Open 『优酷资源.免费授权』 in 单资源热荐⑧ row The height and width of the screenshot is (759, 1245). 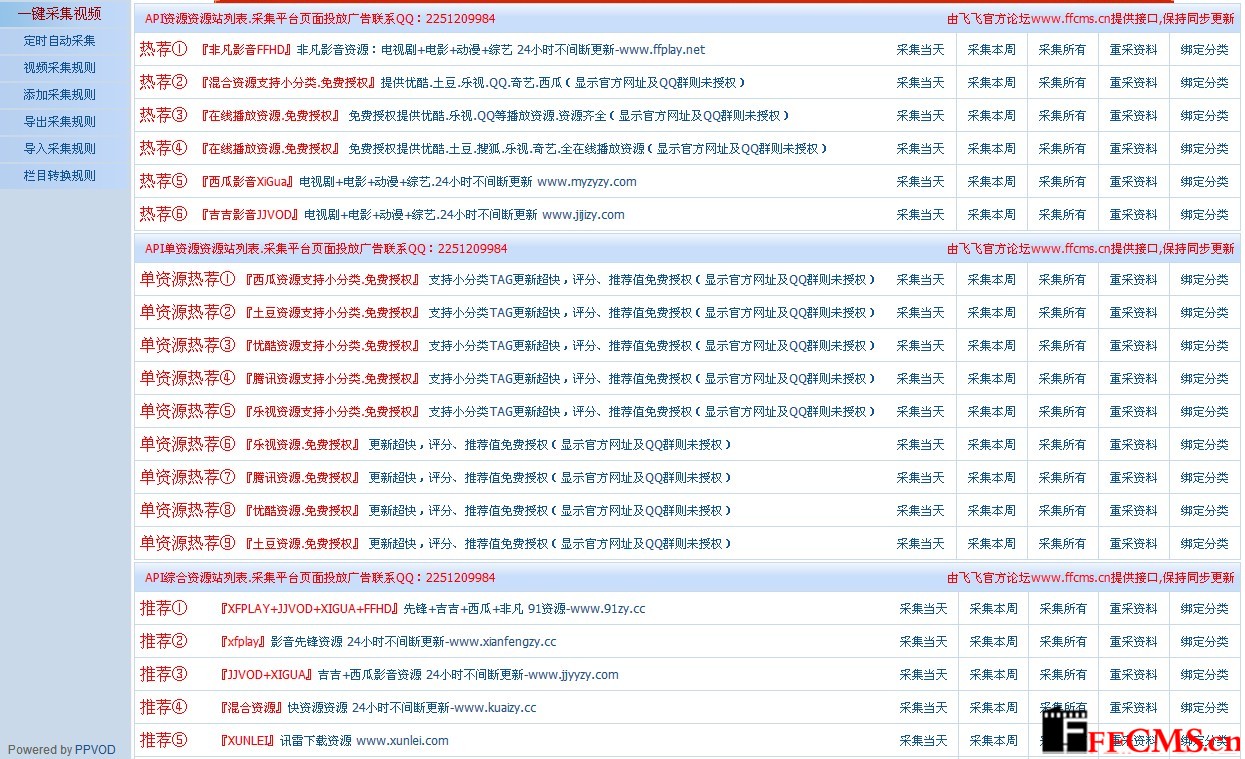pos(302,511)
